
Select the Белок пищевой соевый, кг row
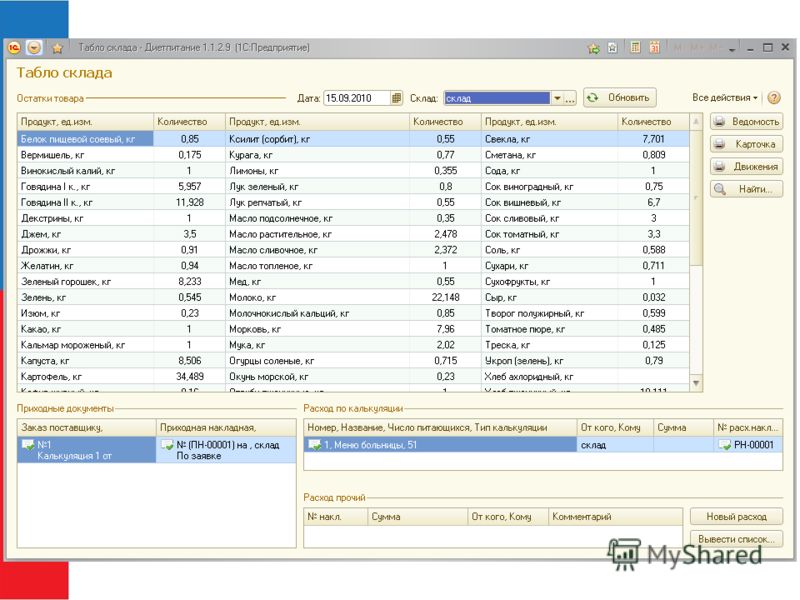[353, 139]
